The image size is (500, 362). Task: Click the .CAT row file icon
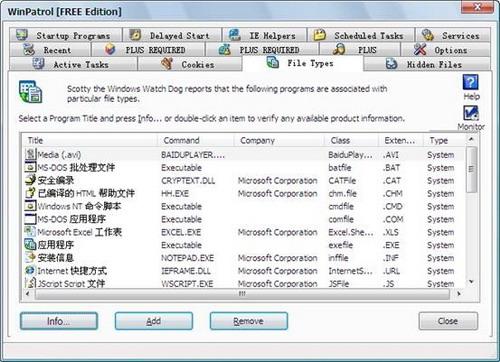tap(31, 180)
